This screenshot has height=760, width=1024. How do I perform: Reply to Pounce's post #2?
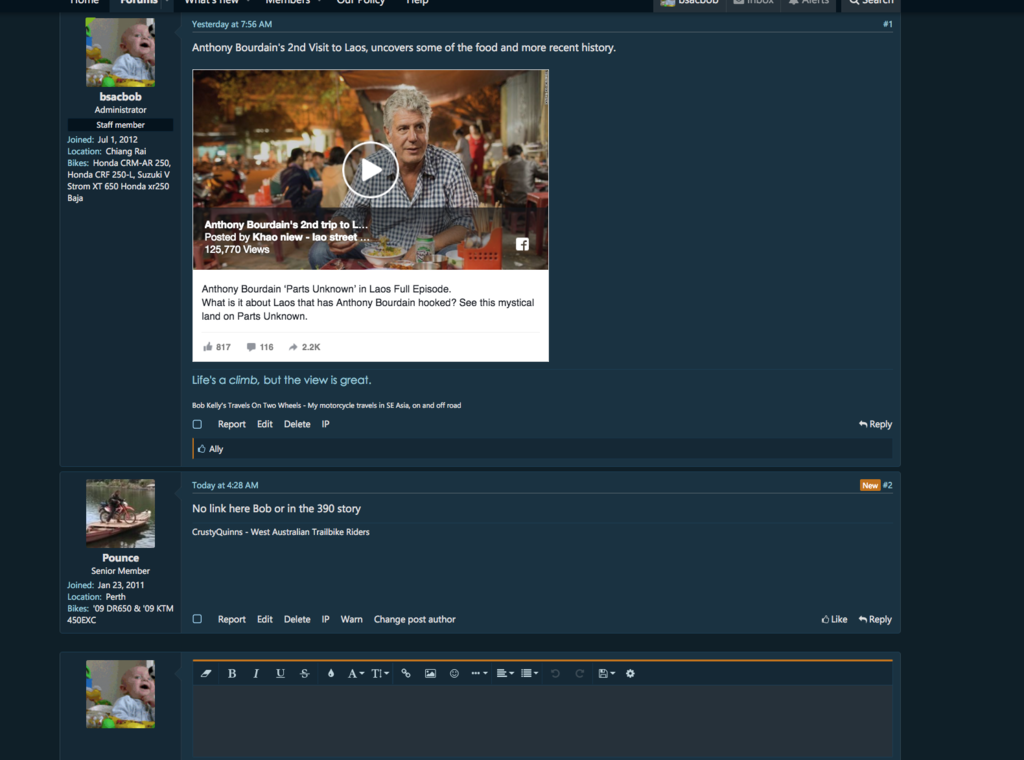coord(875,619)
